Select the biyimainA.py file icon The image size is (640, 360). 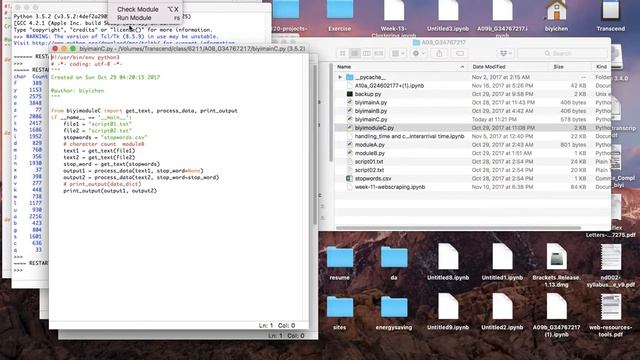pyautogui.click(x=349, y=102)
